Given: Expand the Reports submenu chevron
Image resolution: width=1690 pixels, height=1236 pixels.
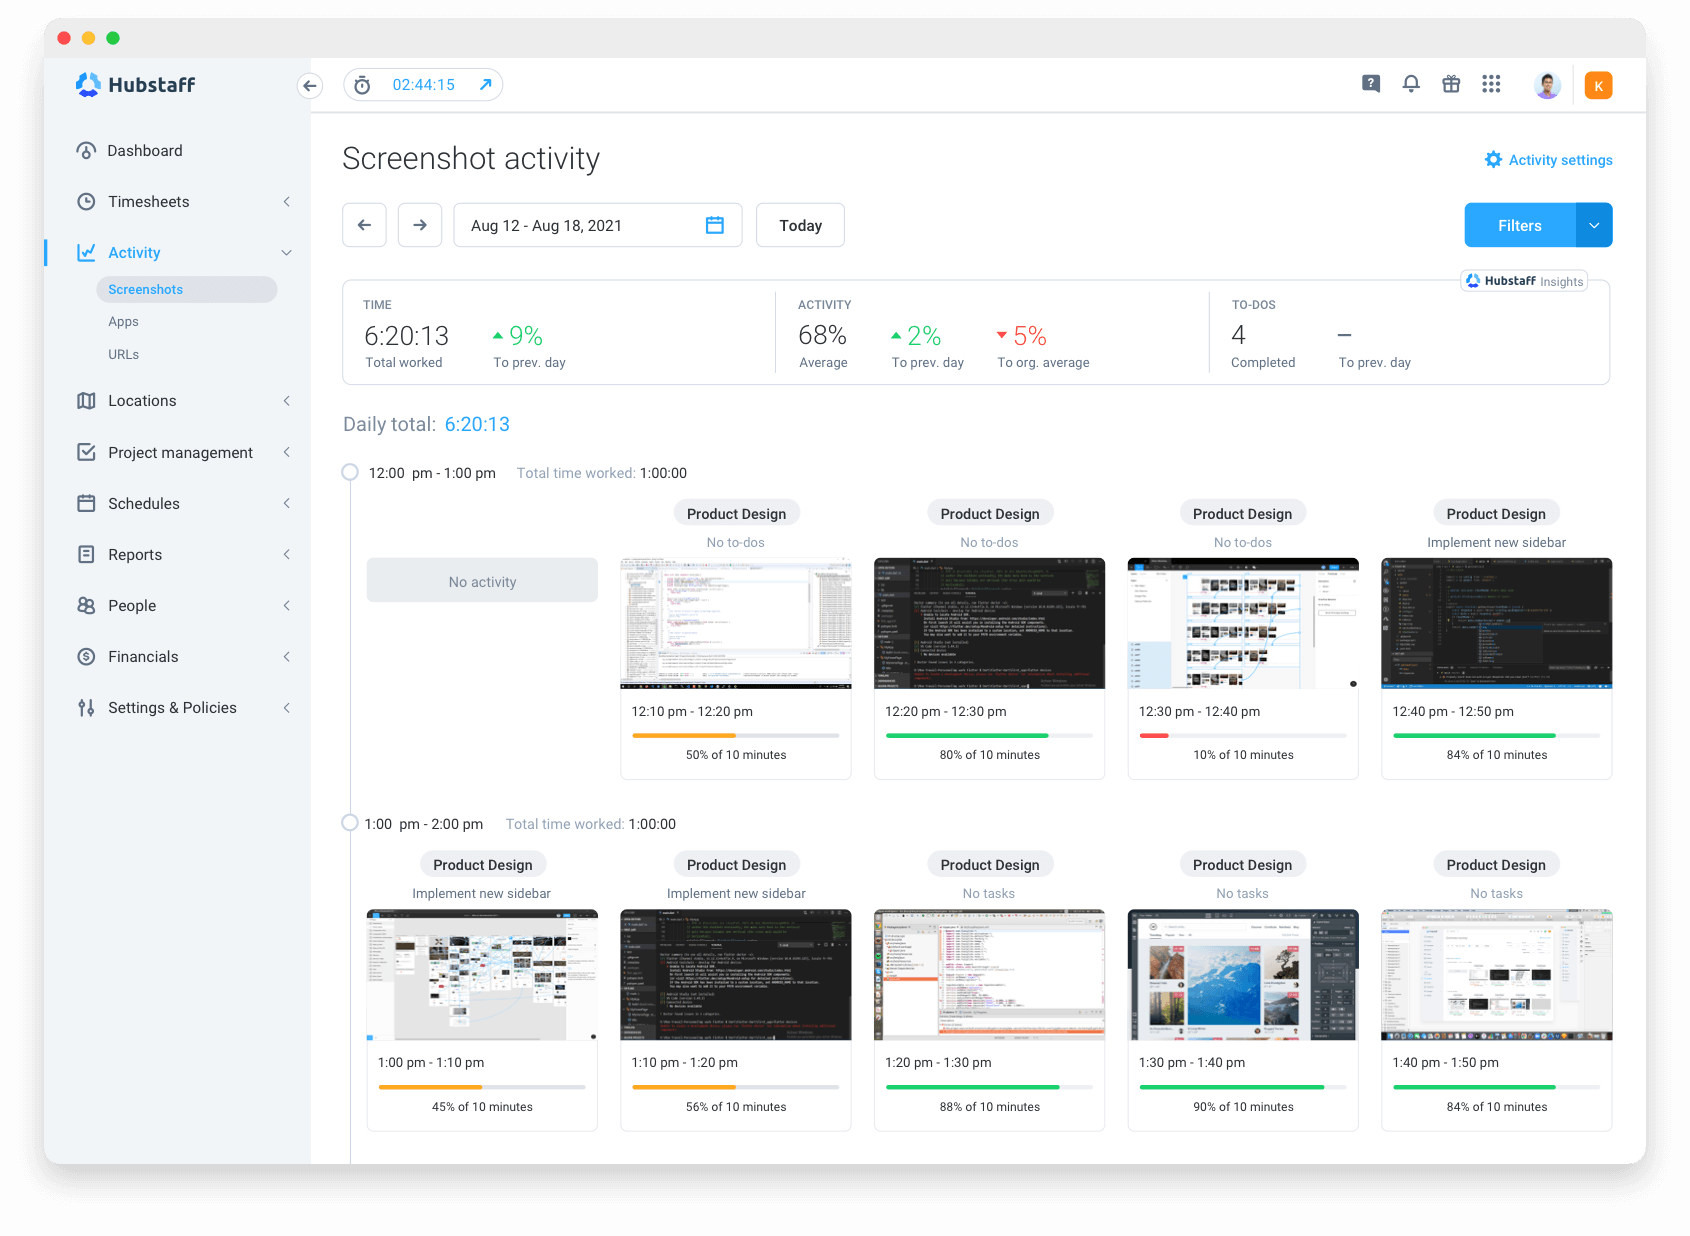Looking at the screenshot, I should pos(287,555).
